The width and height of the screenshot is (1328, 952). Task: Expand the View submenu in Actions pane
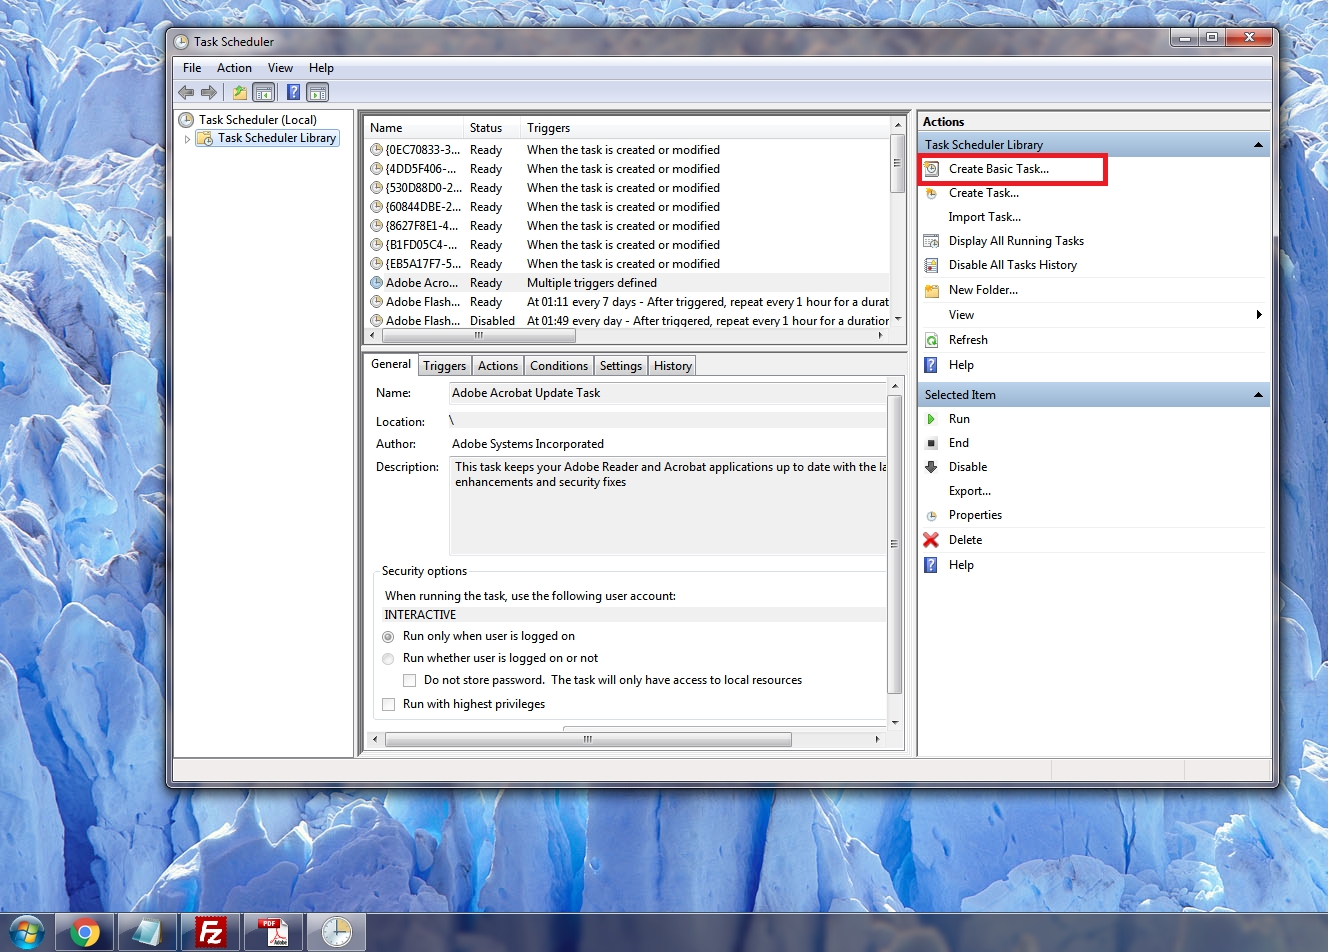(x=1259, y=315)
